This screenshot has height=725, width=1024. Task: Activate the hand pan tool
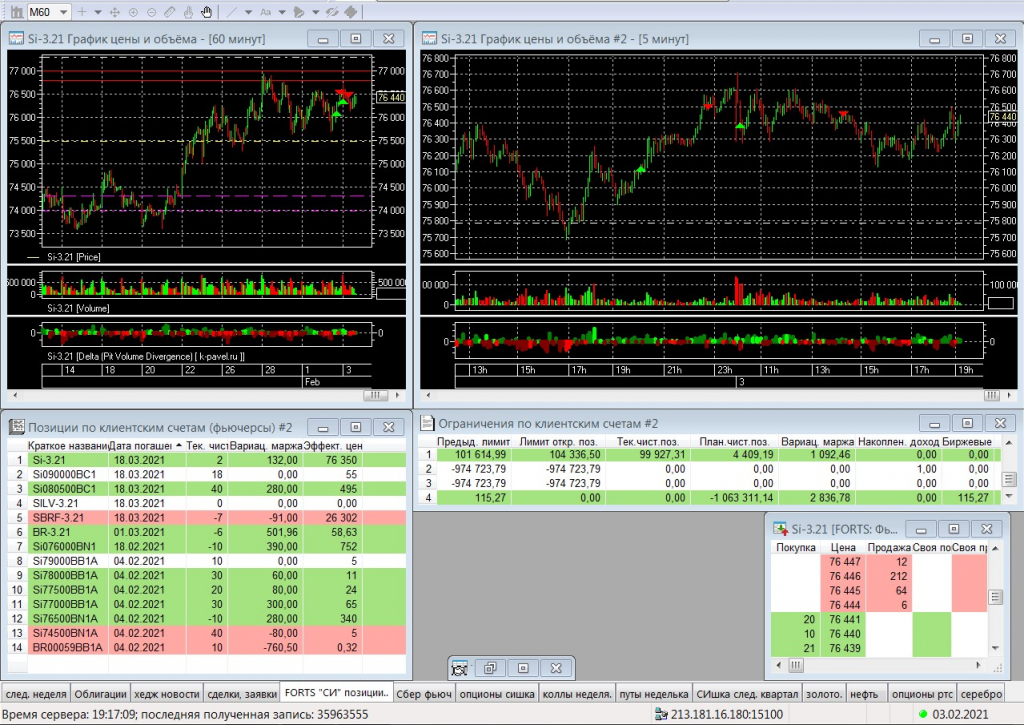pos(206,12)
